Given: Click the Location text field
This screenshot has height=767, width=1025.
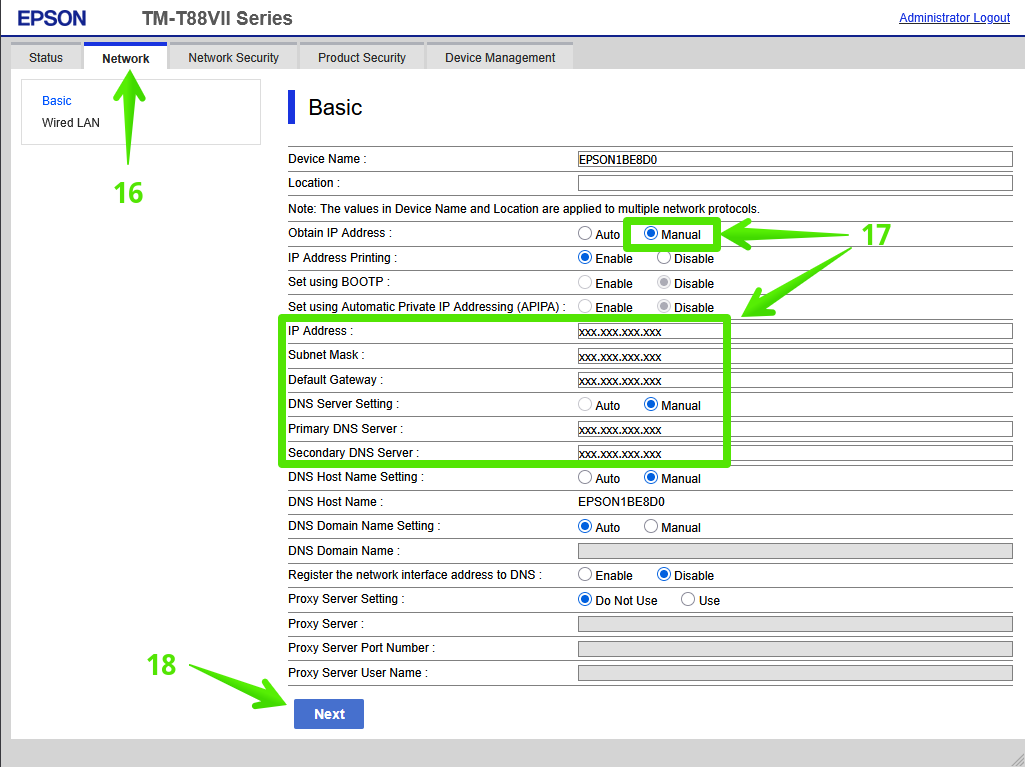Looking at the screenshot, I should tap(794, 183).
